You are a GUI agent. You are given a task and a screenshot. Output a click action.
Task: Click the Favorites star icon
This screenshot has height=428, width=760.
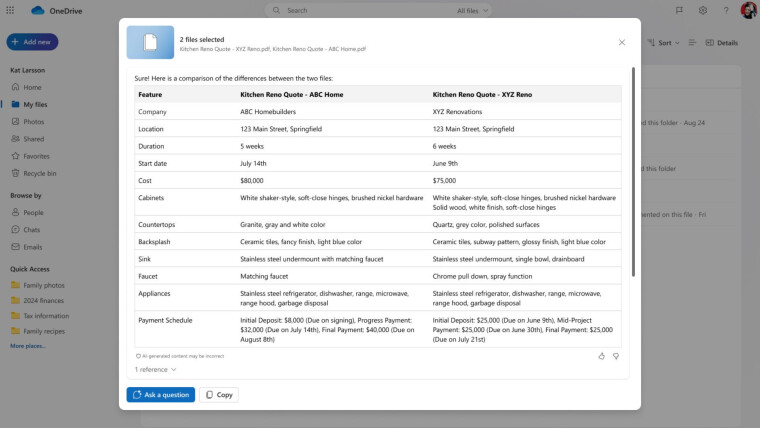(x=16, y=156)
